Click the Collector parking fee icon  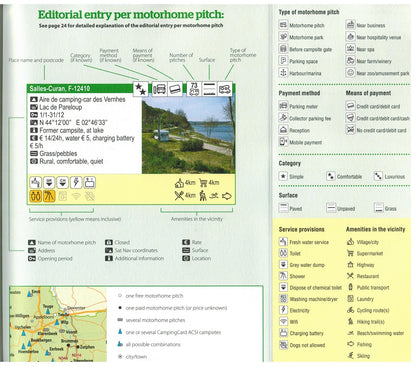283,118
